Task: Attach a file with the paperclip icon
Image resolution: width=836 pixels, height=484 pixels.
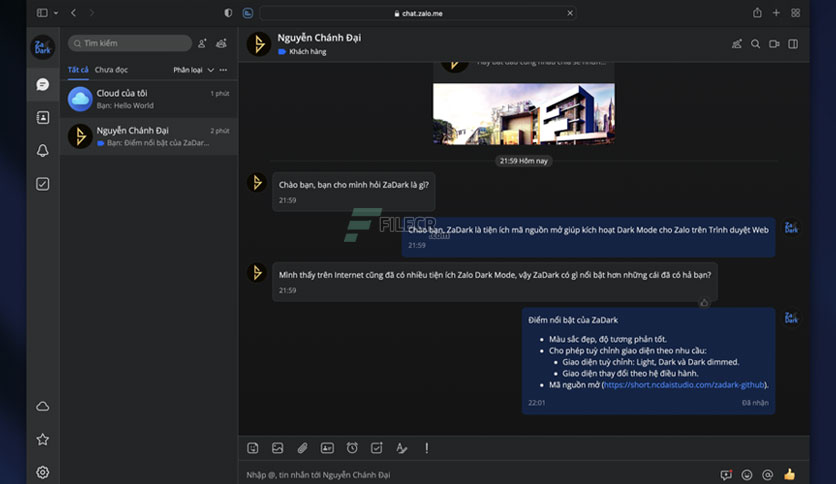Action: coord(302,448)
